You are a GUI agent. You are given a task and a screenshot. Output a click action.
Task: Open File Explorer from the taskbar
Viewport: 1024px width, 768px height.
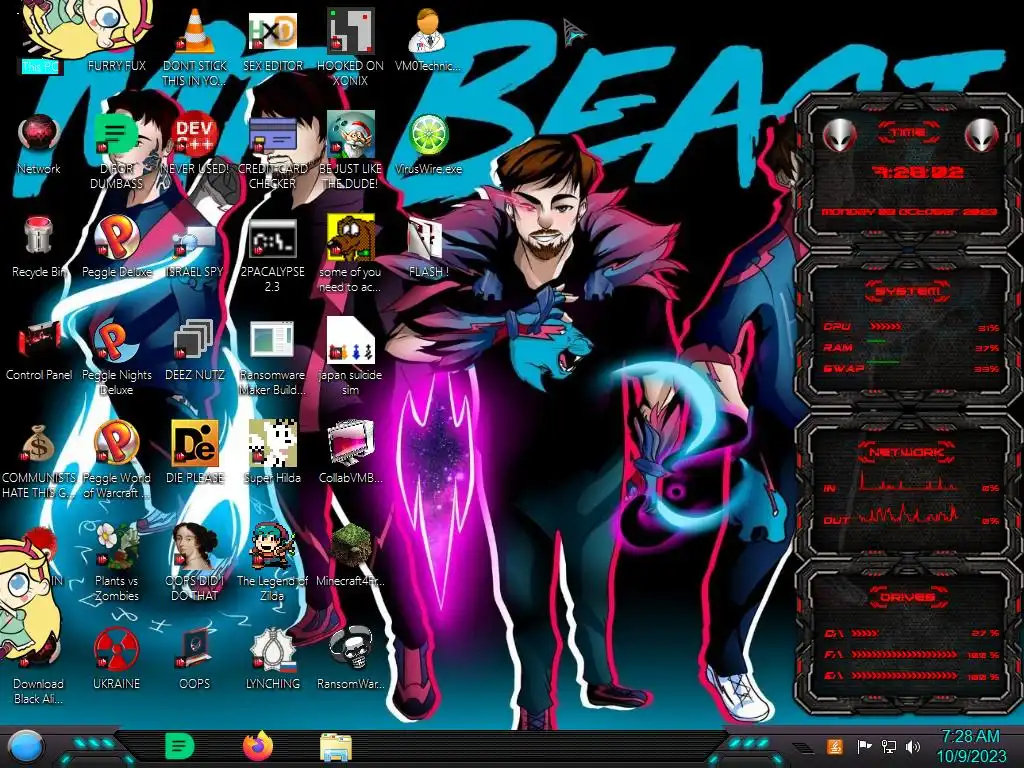tap(336, 747)
